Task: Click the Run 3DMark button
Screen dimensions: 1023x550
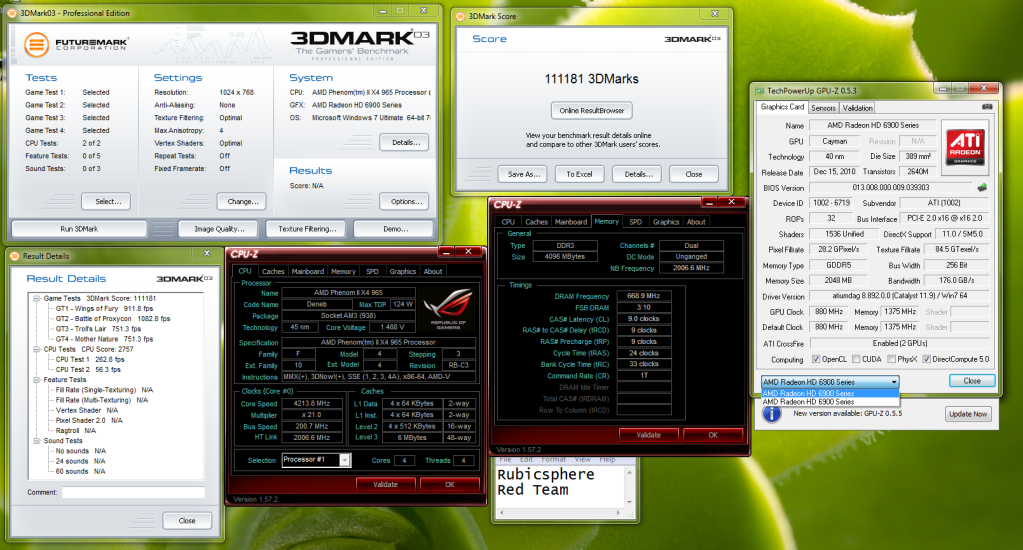Action: pyautogui.click(x=79, y=229)
